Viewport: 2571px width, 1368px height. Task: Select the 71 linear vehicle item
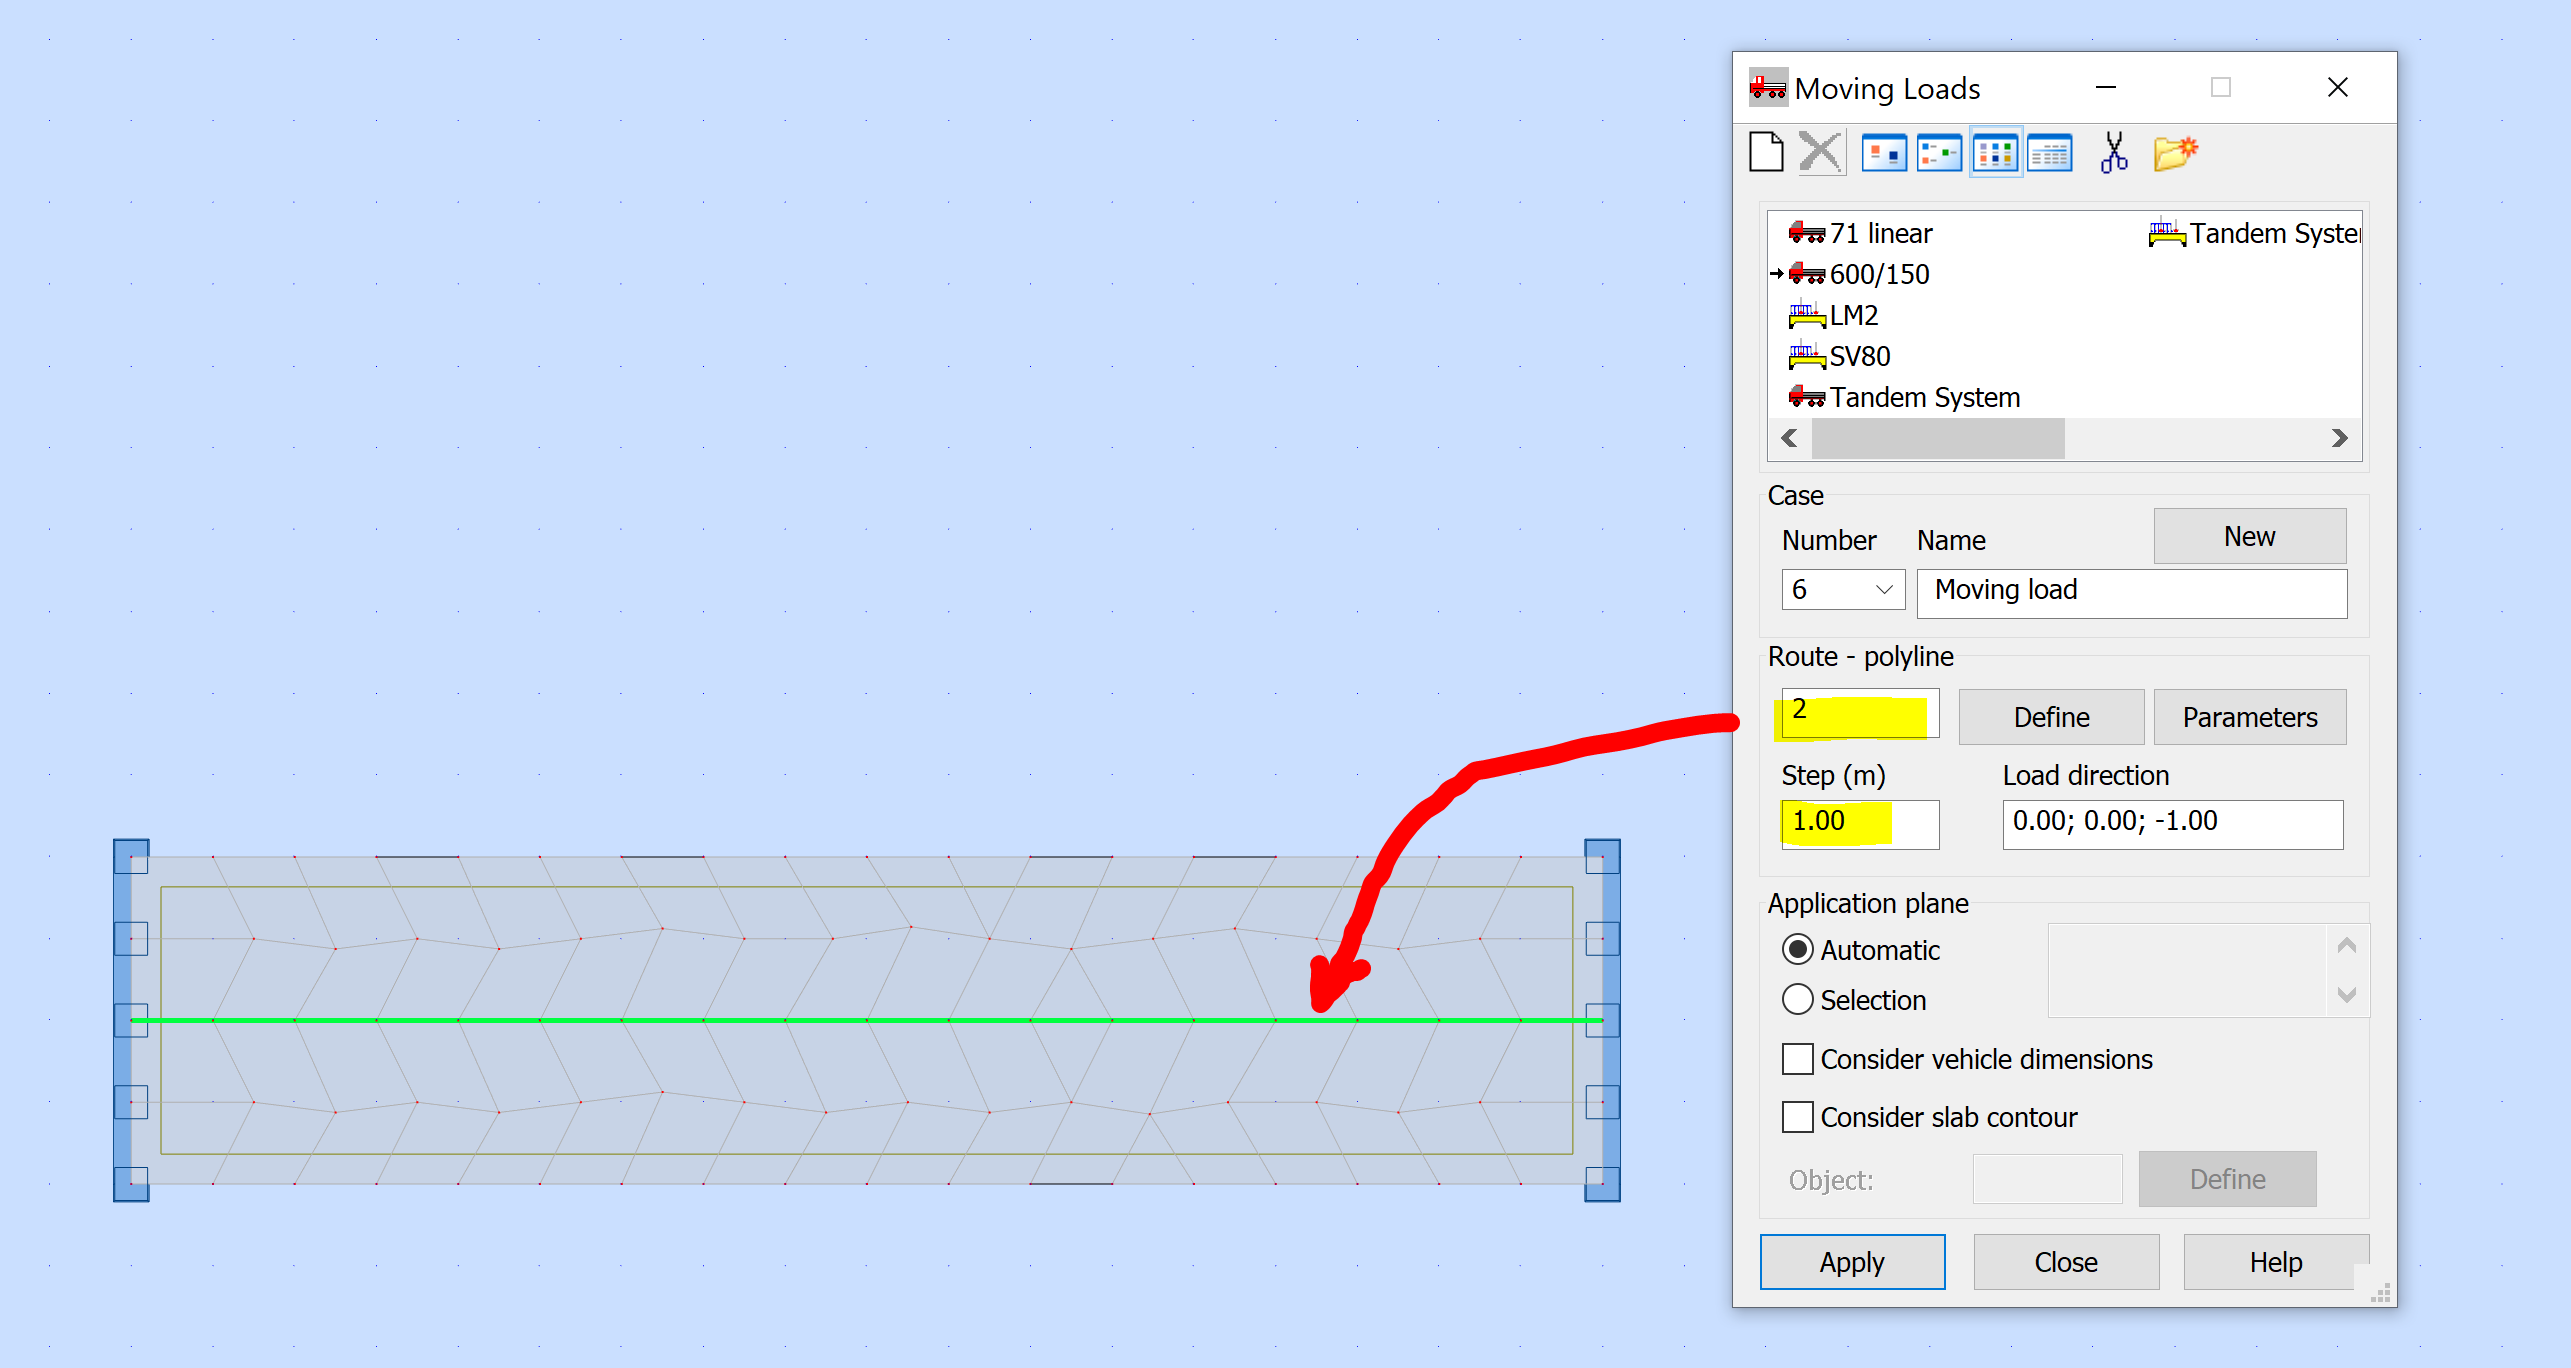pos(1879,233)
